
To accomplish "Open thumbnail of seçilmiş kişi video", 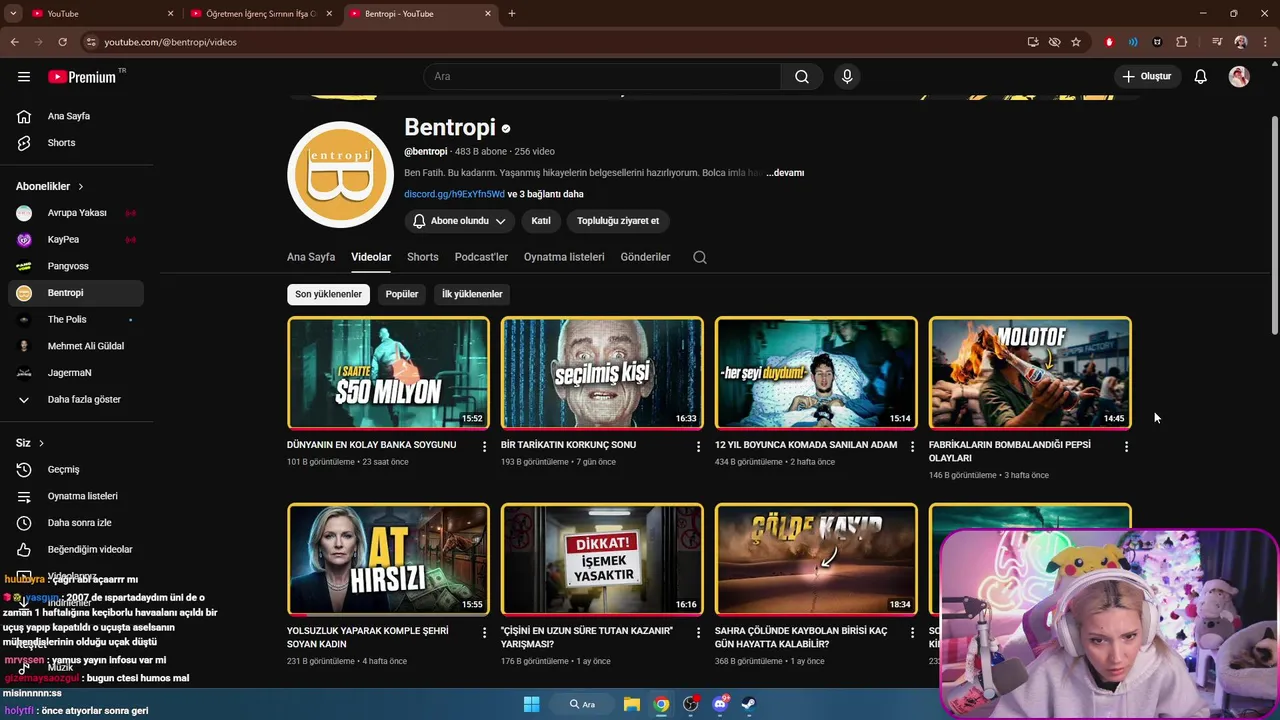I will tap(602, 373).
